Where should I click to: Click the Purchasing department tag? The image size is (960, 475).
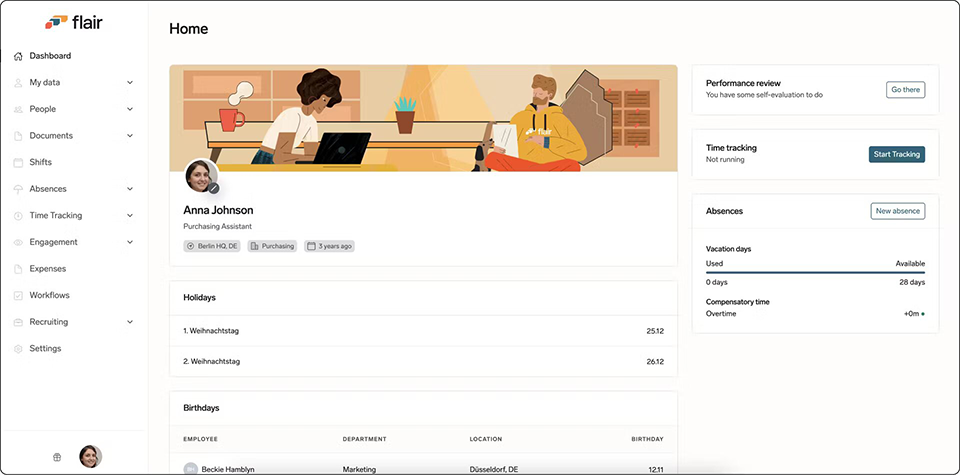click(x=272, y=246)
